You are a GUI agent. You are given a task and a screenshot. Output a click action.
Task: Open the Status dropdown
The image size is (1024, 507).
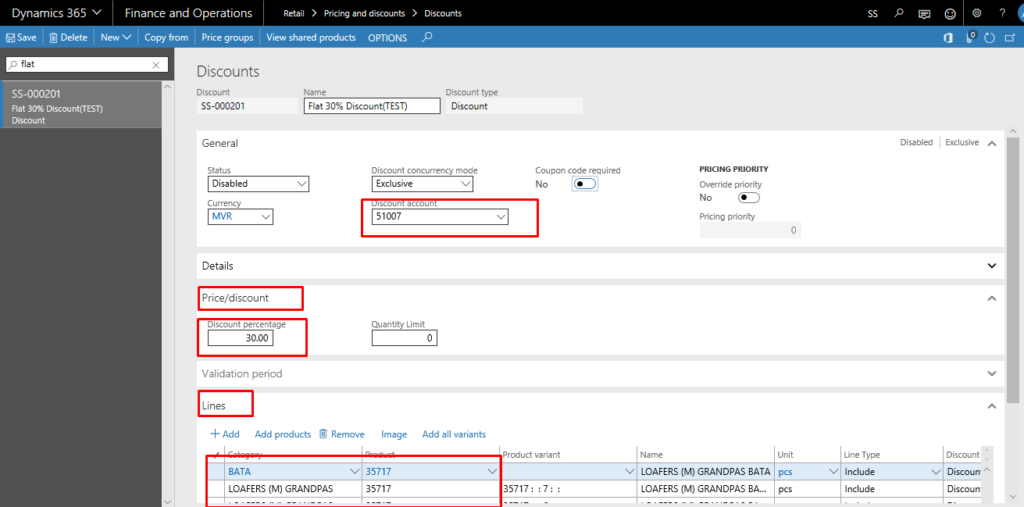[258, 184]
